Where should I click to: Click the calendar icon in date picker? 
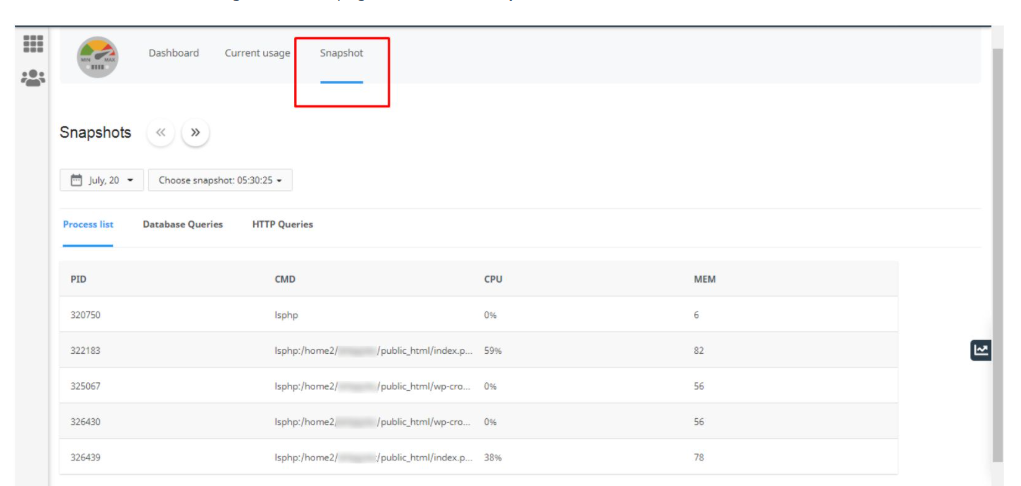point(76,181)
